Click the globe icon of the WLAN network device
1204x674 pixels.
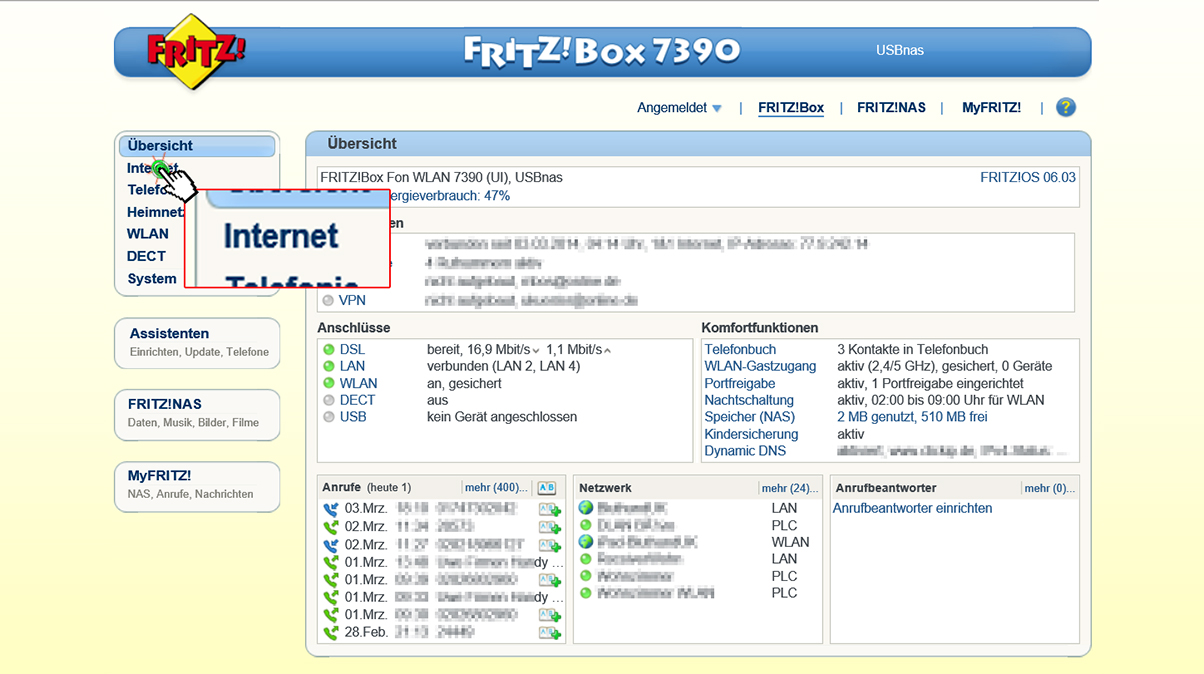tap(586, 542)
